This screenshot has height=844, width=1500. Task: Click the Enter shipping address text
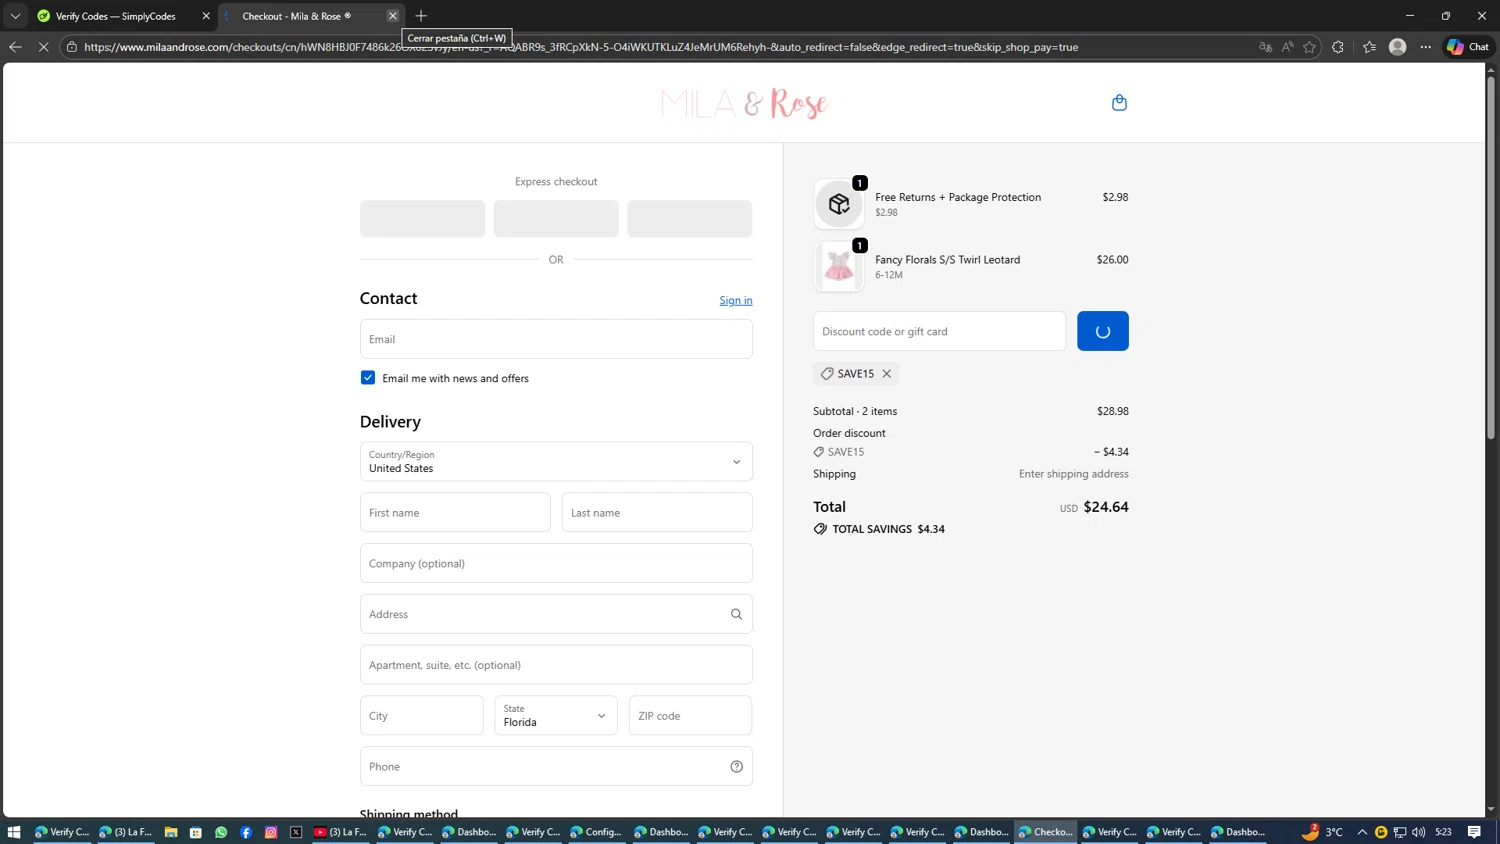pos(1074,474)
